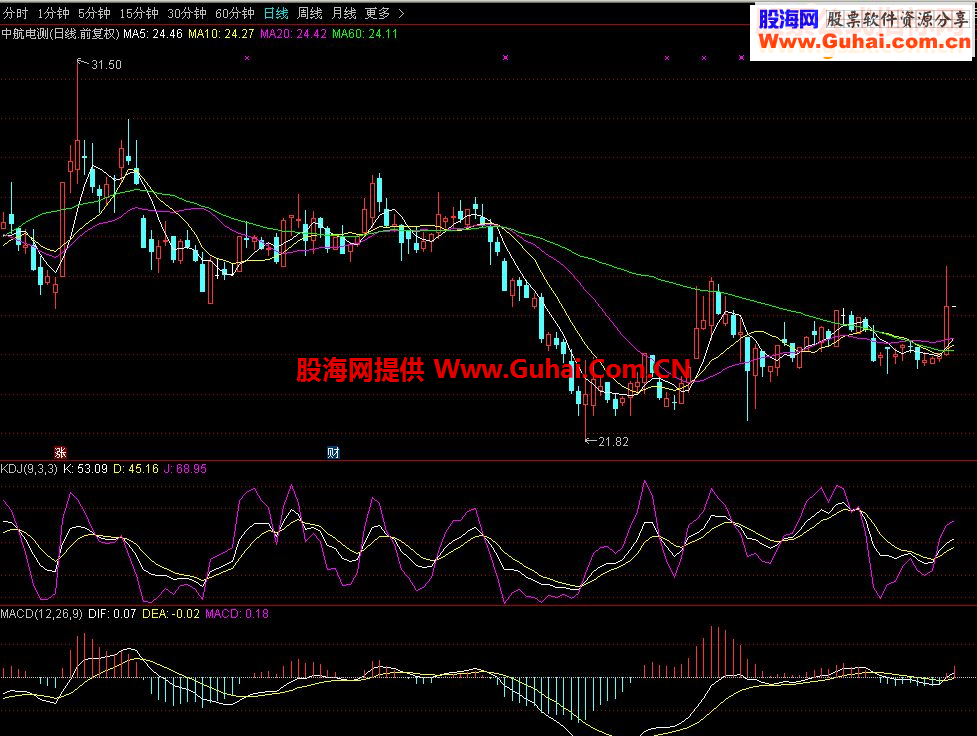Click the K: 53.09 value

85,469
